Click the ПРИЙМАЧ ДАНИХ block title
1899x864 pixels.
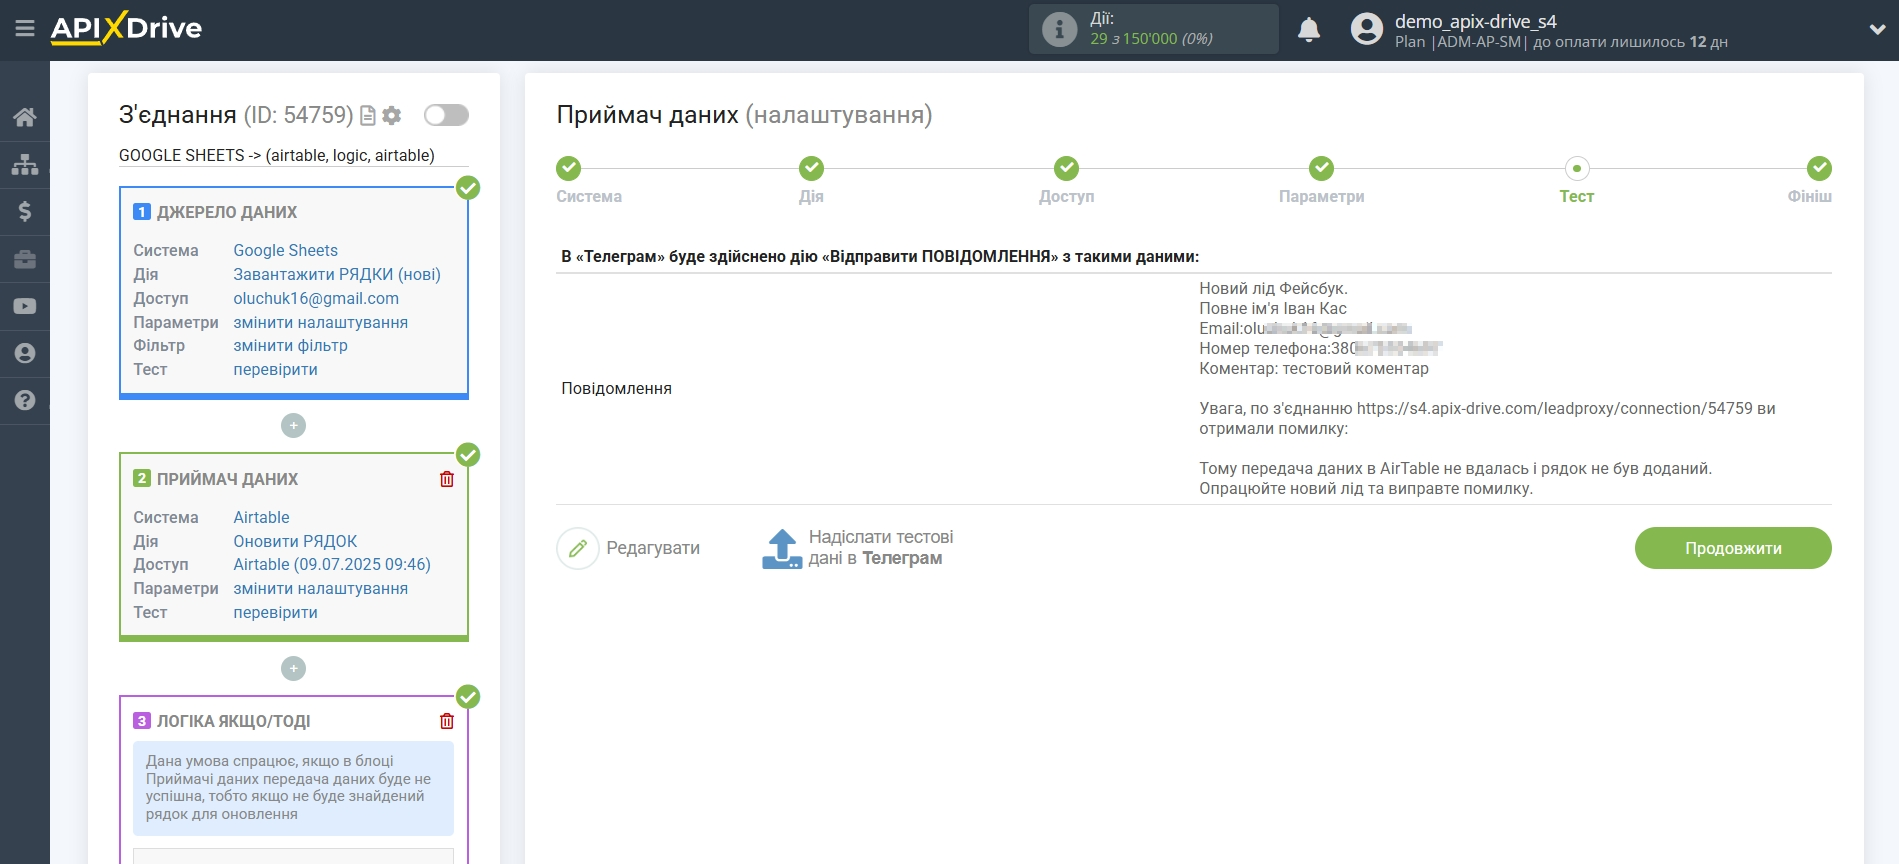[227, 479]
